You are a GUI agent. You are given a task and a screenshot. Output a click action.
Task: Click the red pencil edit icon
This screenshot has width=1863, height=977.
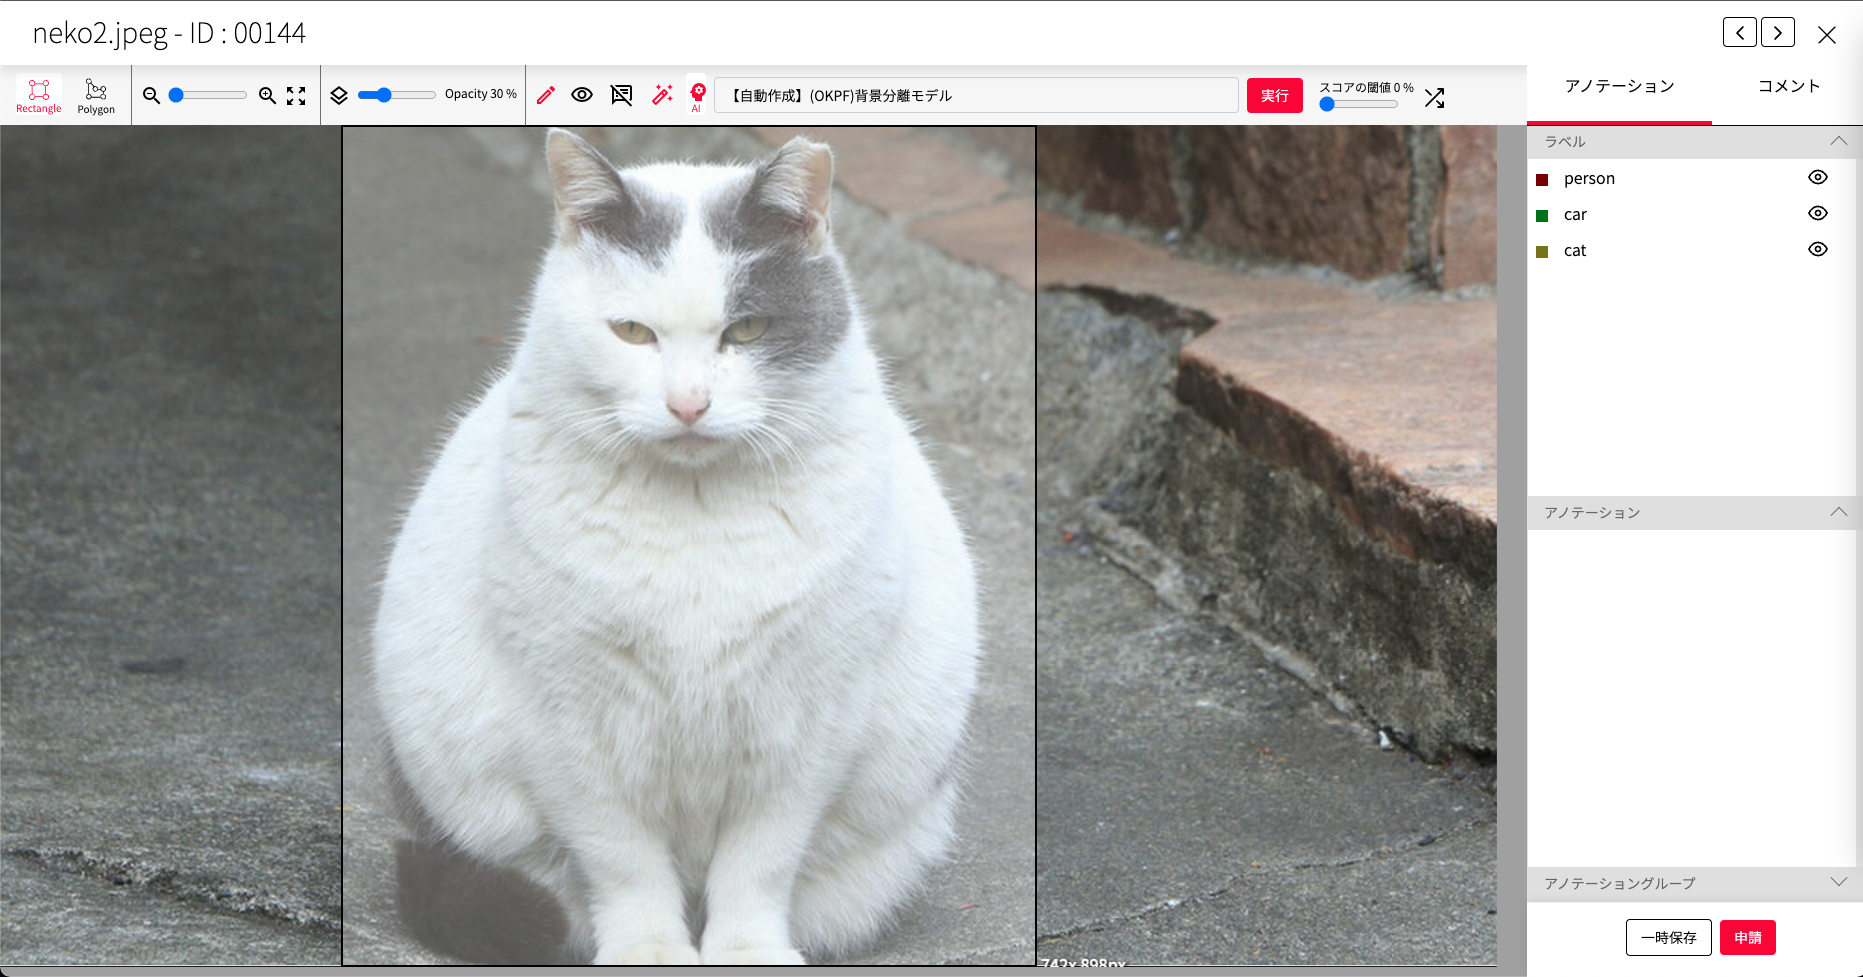click(x=546, y=95)
